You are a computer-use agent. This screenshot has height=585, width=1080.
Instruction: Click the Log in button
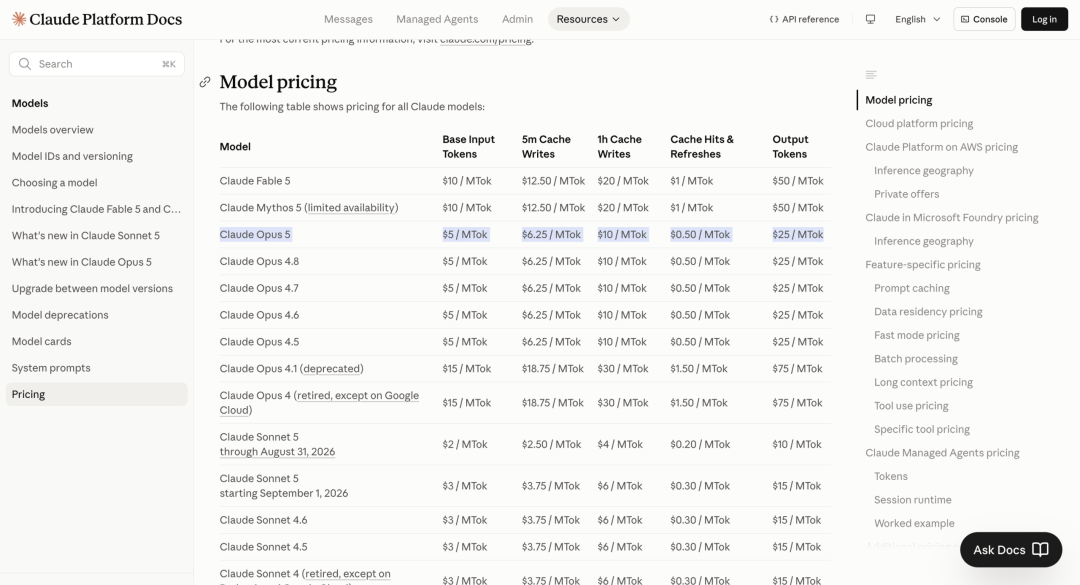pos(1044,19)
